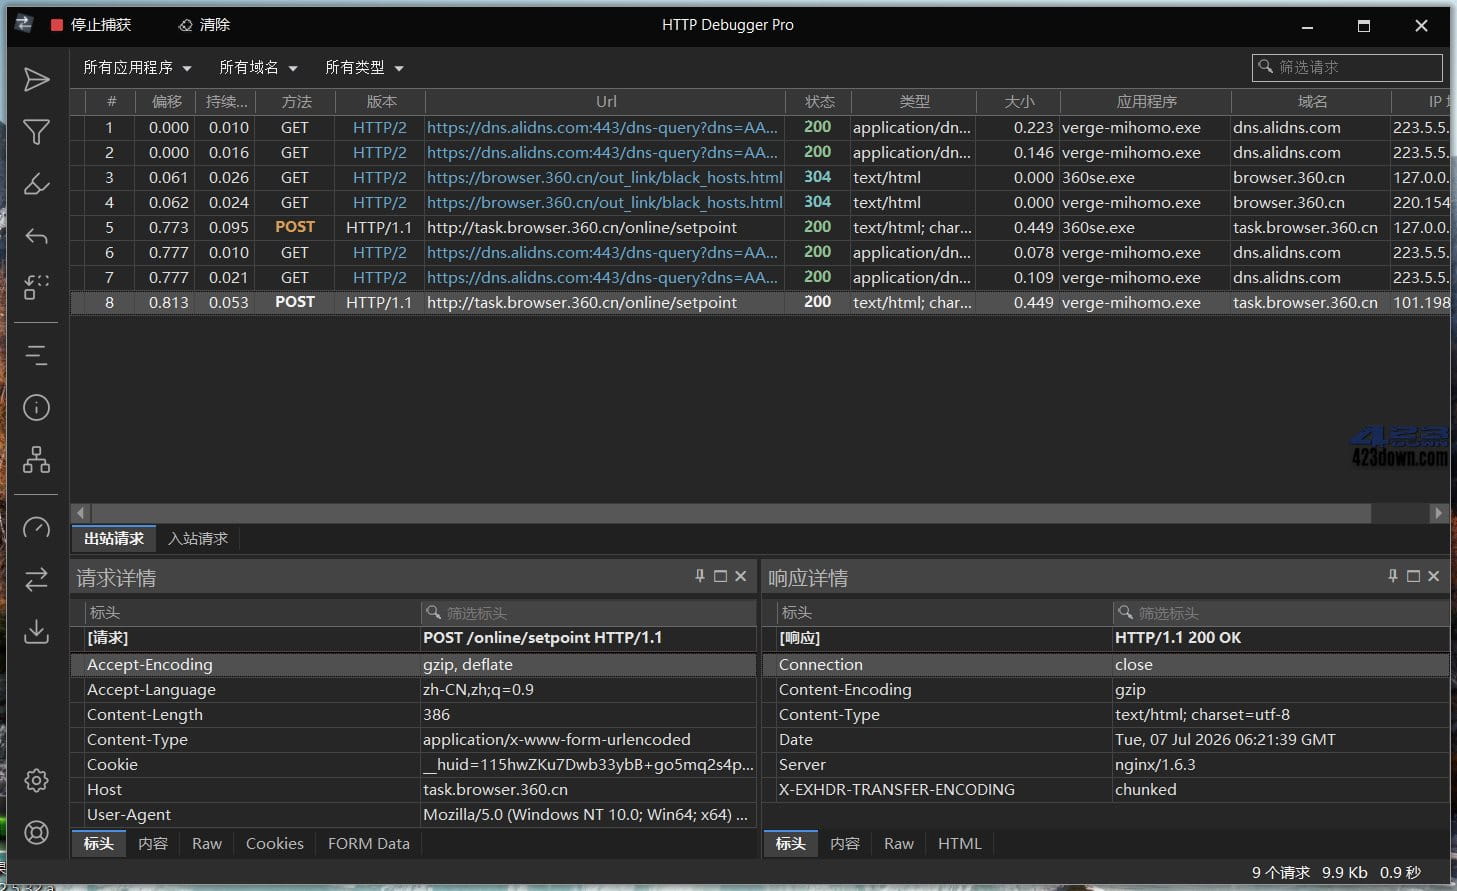1457x891 pixels.
Task: Open the tree structure diagram icon
Action: coord(37,460)
